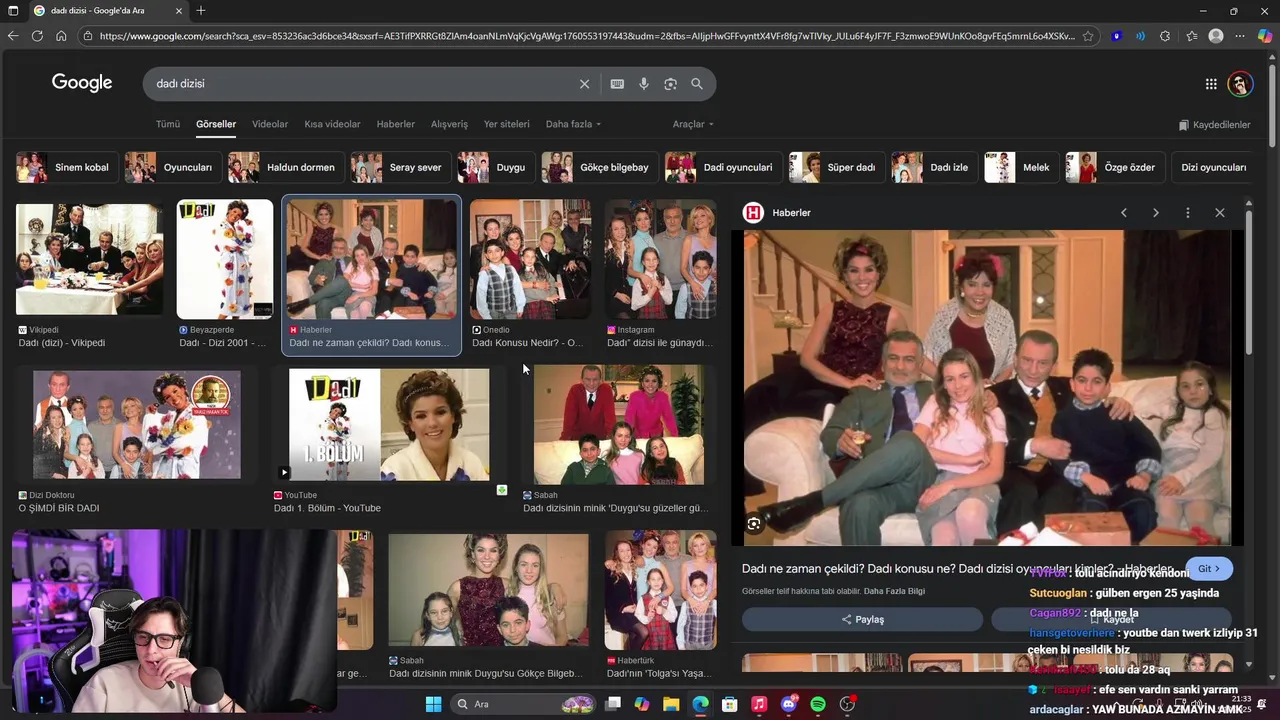The width and height of the screenshot is (1280, 720).
Task: Click the taskbar Ara search box
Action: (x=522, y=704)
